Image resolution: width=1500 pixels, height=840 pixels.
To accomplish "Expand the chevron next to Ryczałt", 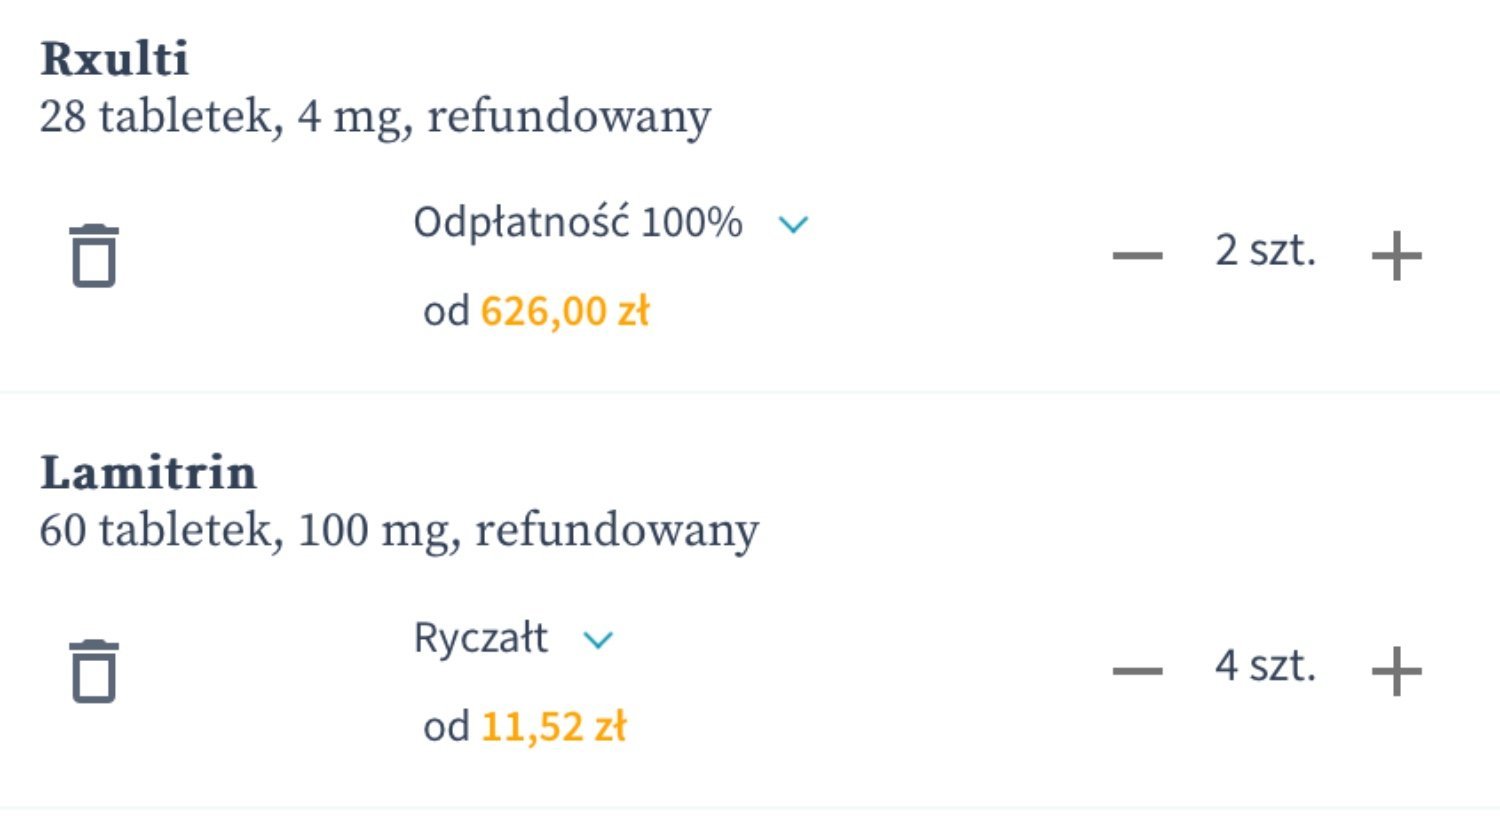I will (597, 640).
